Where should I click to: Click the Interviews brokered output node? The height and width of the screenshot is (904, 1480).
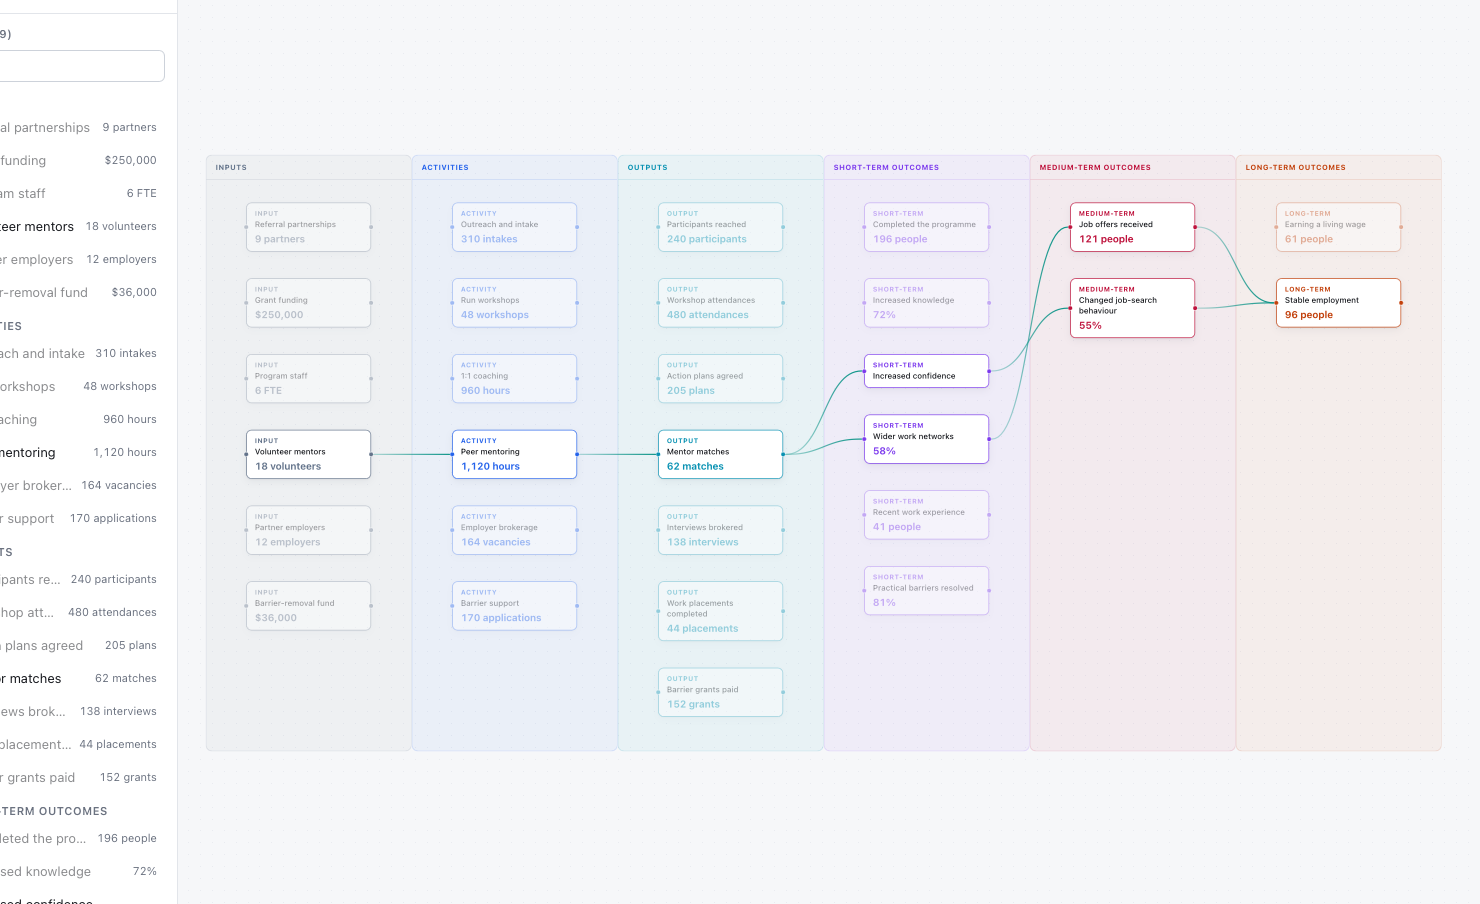click(x=720, y=530)
